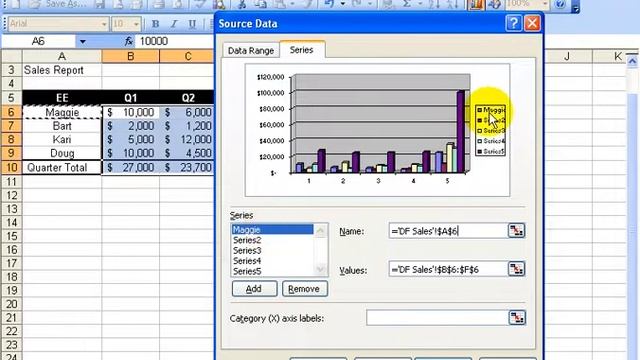Click the Bart name cell

coord(62,126)
